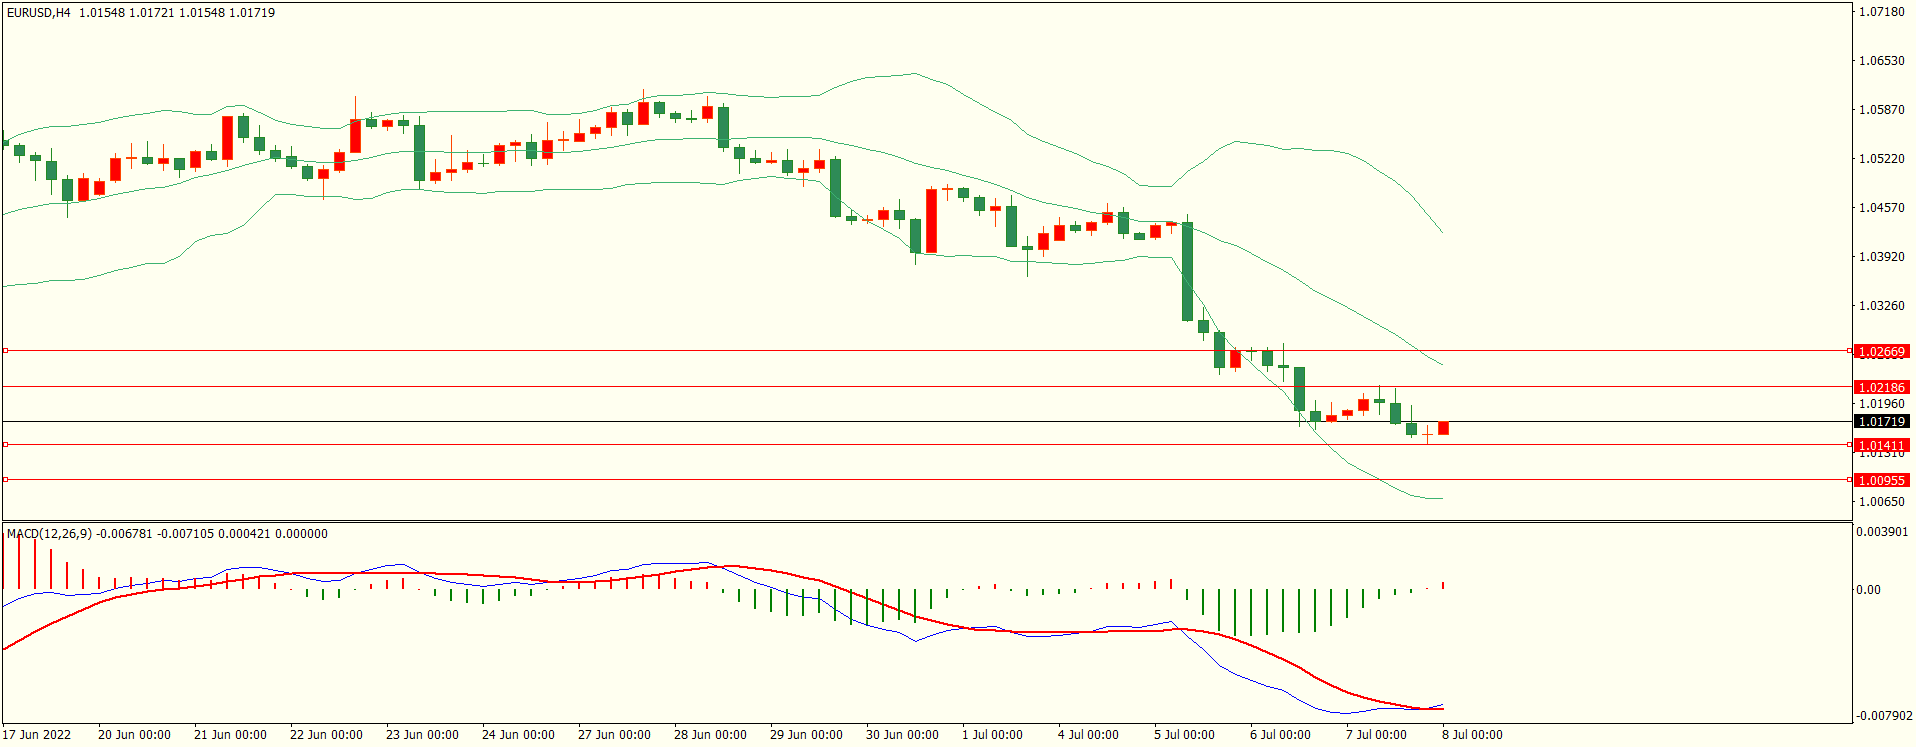The image size is (1916, 747).
Task: Click the 1.07180 price axis label
Action: (x=1881, y=12)
